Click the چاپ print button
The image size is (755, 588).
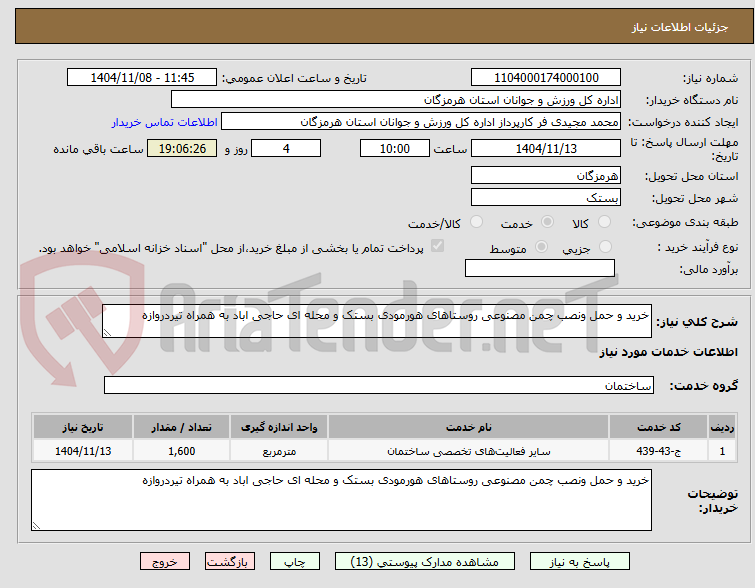pyautogui.click(x=295, y=562)
